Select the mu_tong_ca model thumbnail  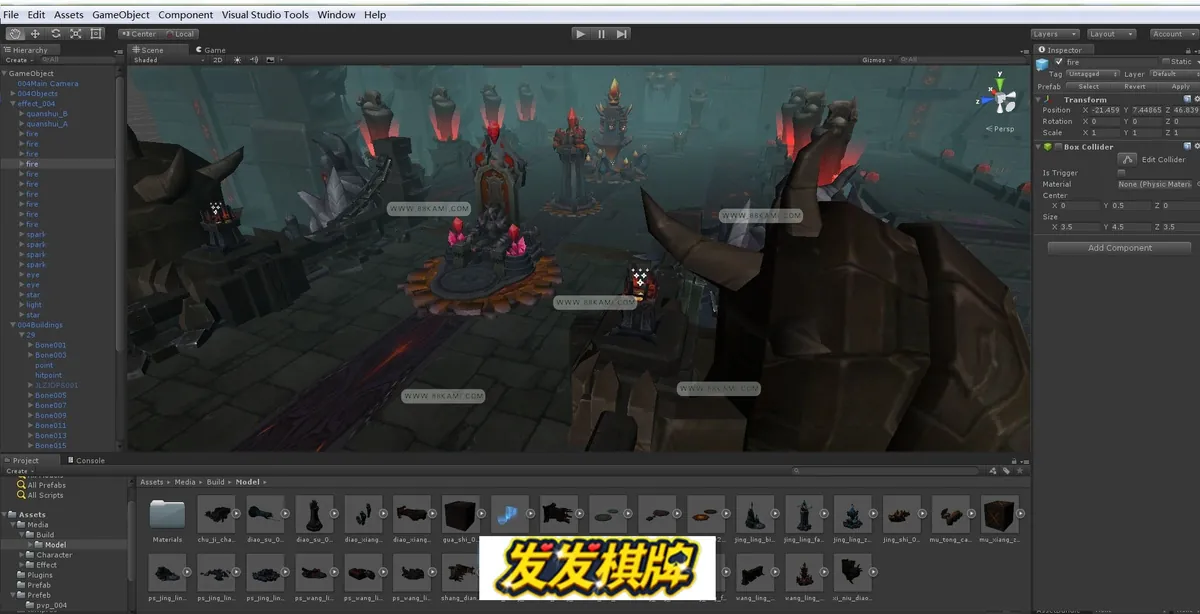pos(951,514)
